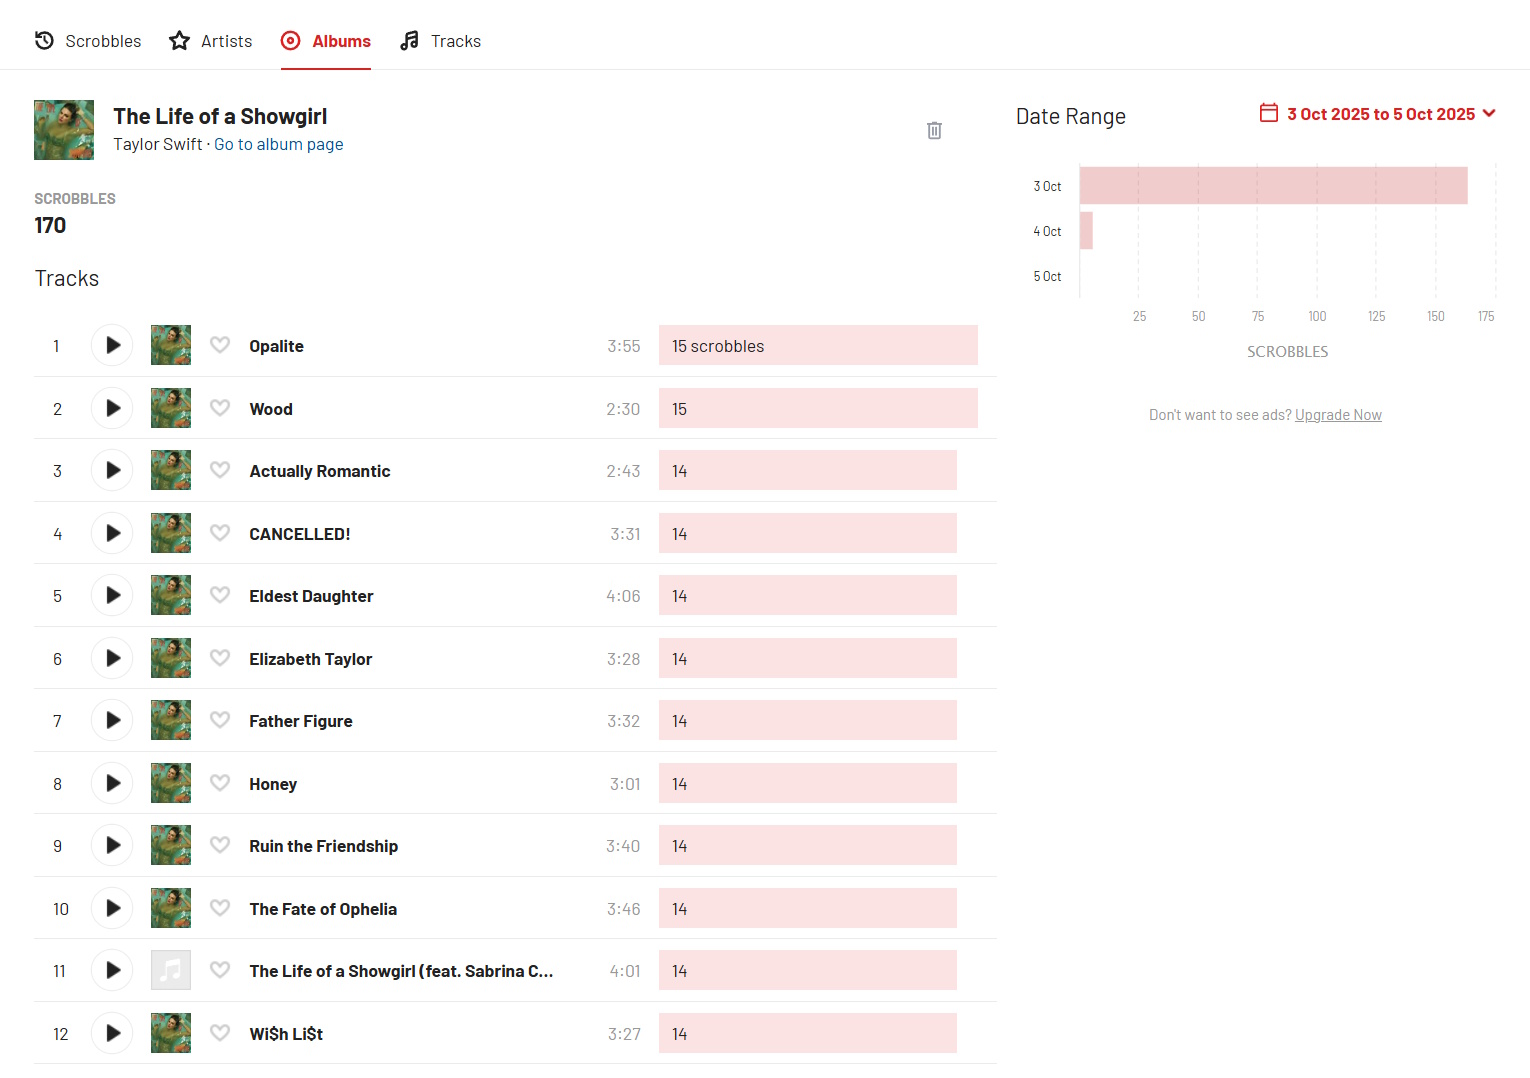Play the track Actually Romantic
The width and height of the screenshot is (1530, 1078).
112,471
